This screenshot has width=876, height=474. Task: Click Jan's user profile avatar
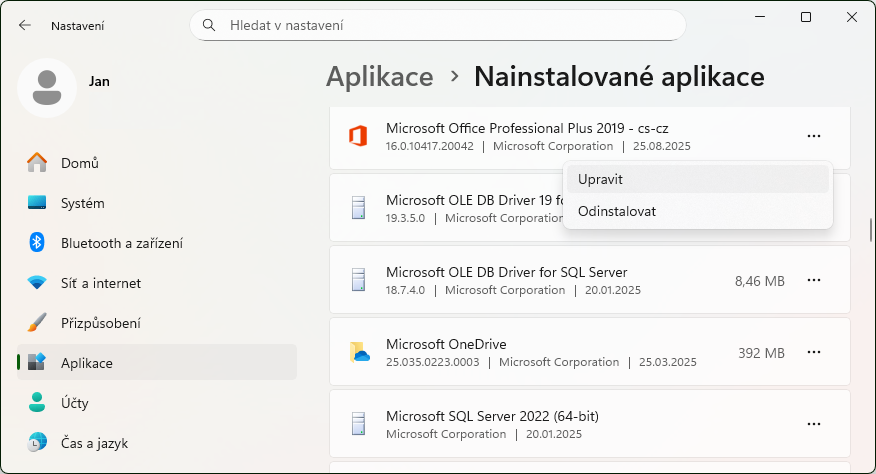[x=46, y=87]
